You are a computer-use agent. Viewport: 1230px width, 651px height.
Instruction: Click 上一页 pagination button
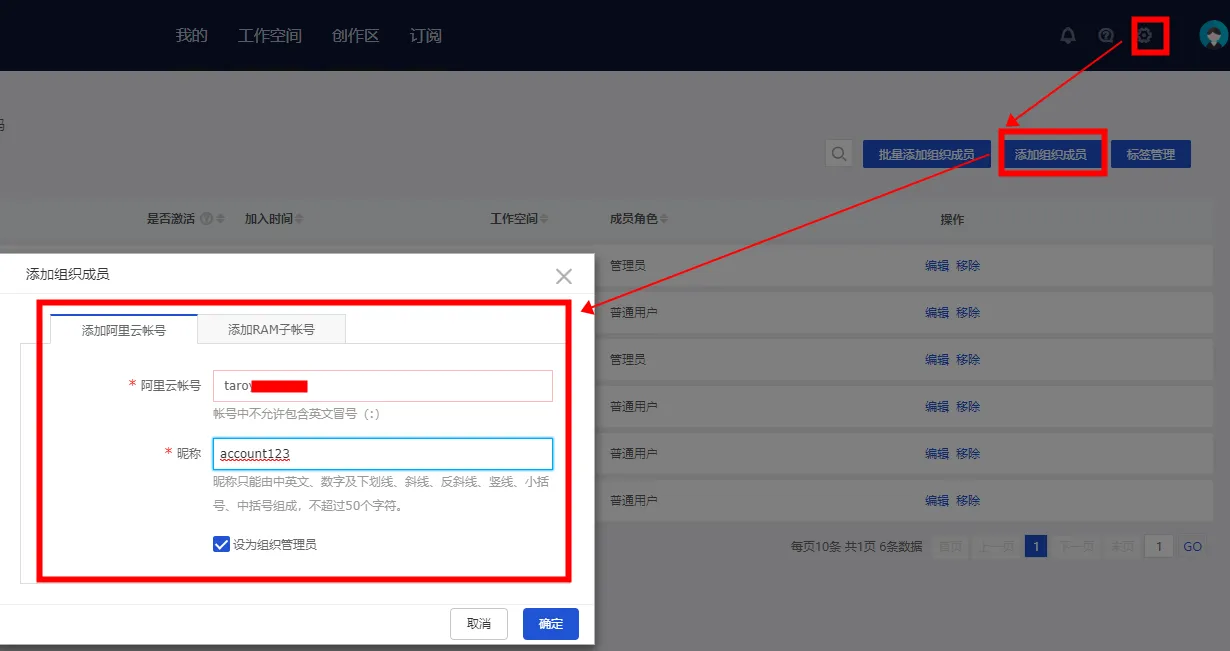[x=995, y=547]
